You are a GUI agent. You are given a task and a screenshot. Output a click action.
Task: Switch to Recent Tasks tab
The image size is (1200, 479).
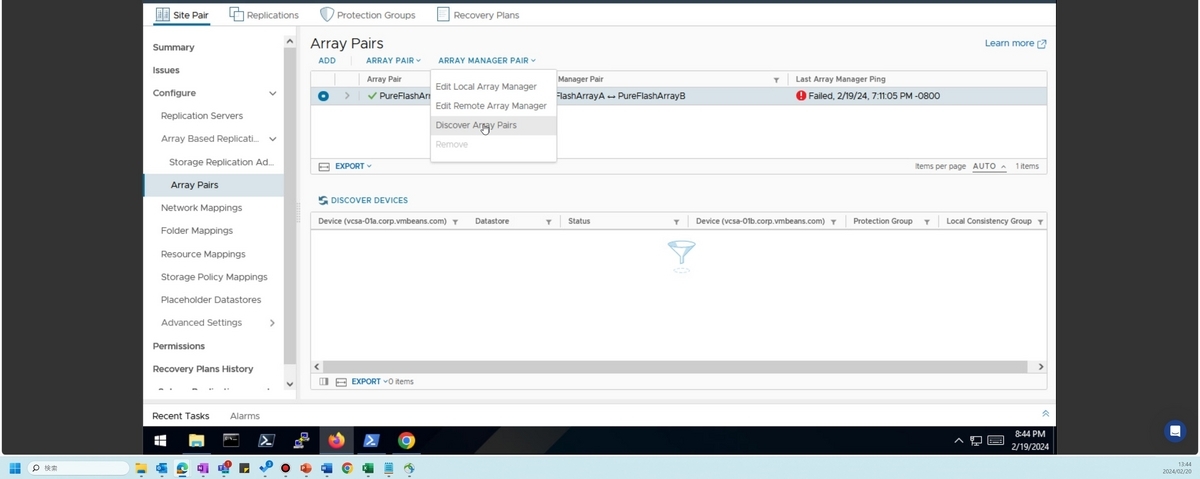coord(181,416)
